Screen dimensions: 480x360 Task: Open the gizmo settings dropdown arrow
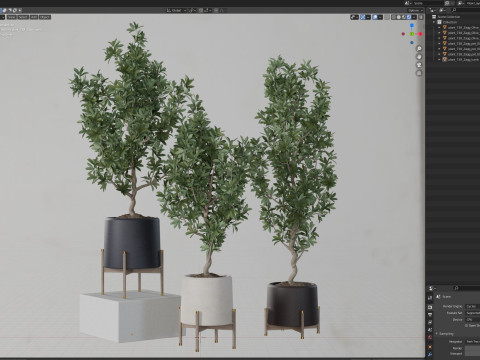point(368,17)
